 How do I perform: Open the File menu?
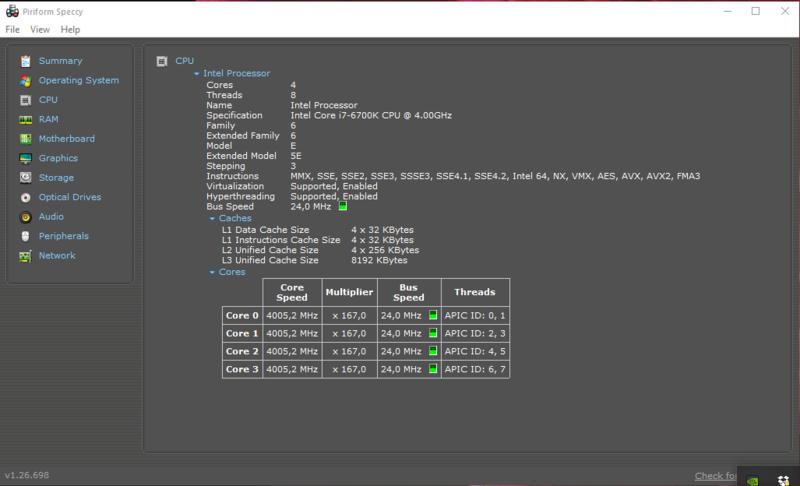click(x=12, y=30)
